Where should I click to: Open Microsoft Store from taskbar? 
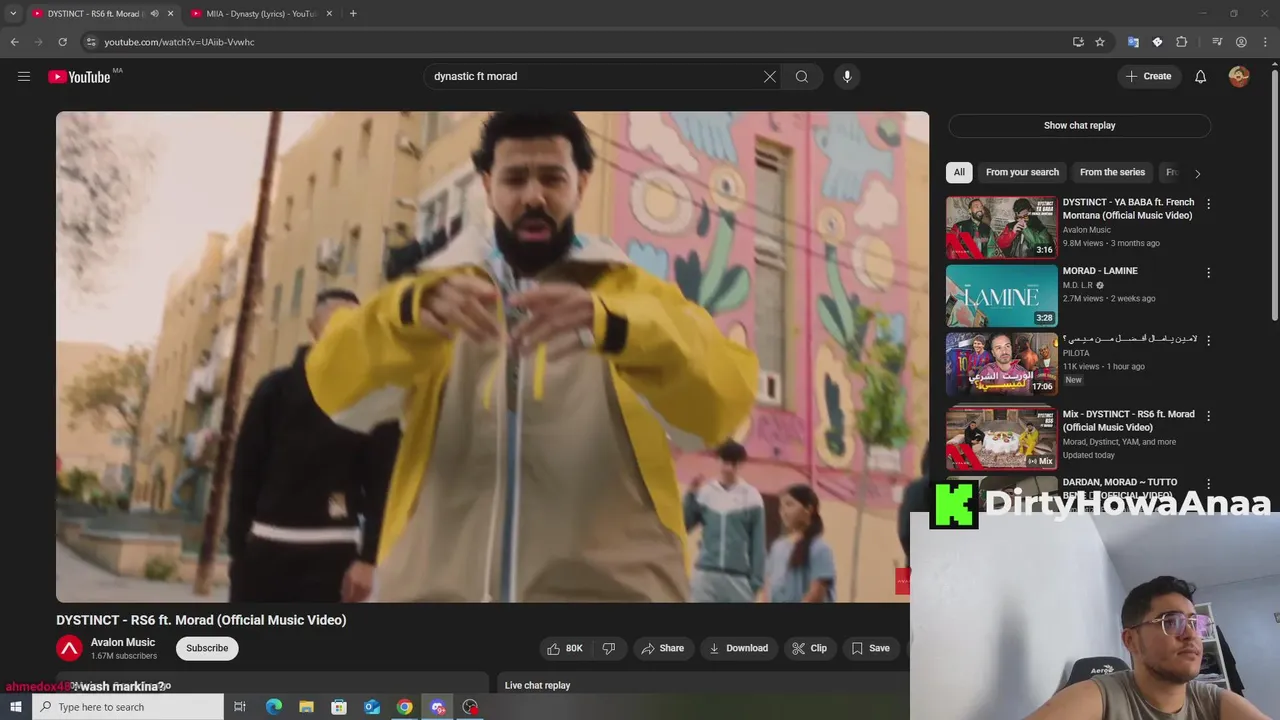click(x=339, y=707)
